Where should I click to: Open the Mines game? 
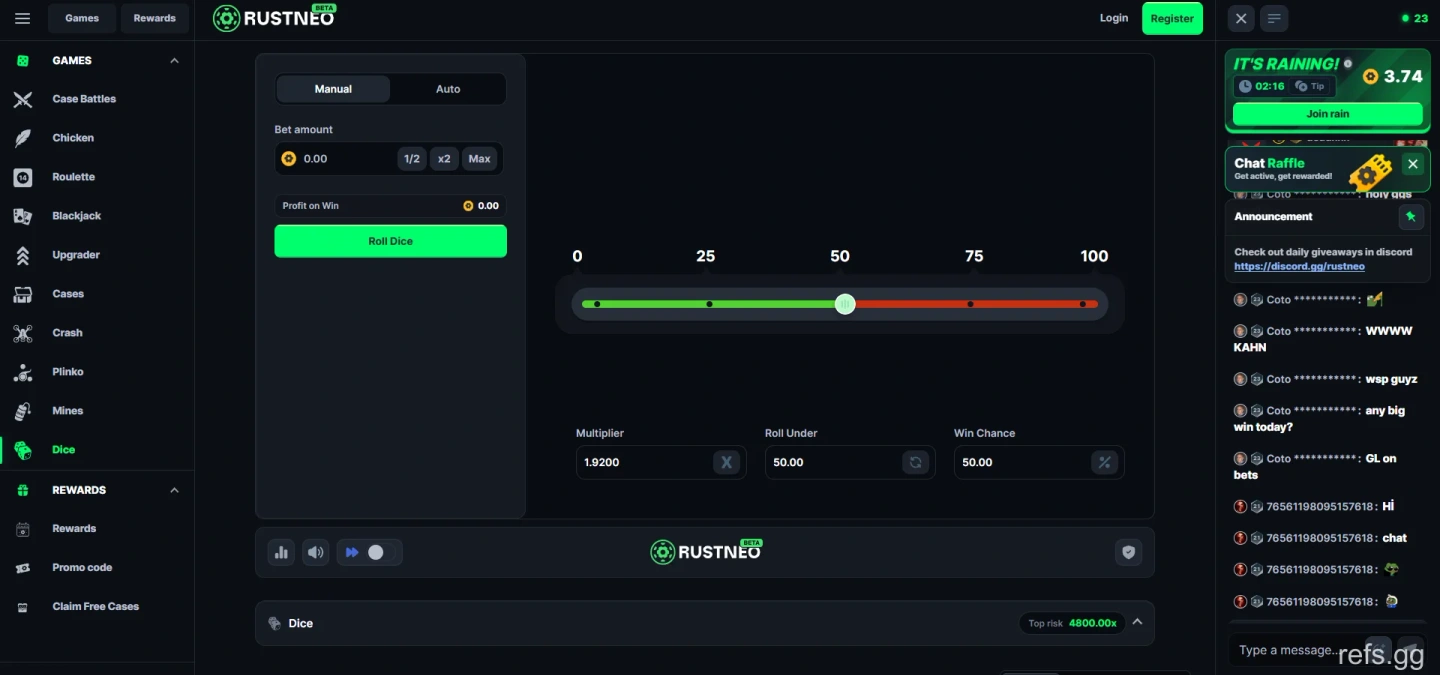pos(68,411)
